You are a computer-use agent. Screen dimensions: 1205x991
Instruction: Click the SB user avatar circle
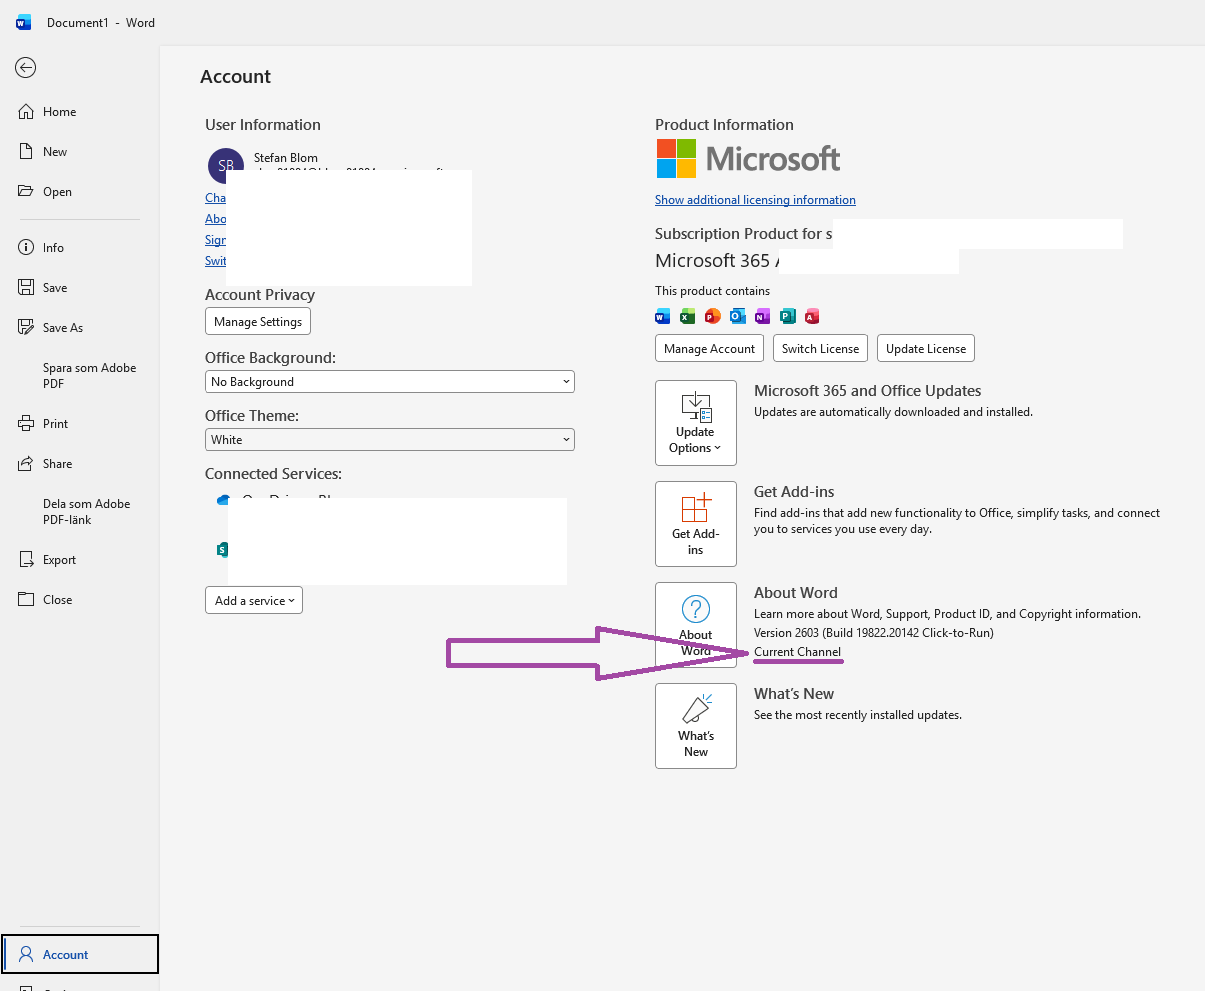(226, 166)
